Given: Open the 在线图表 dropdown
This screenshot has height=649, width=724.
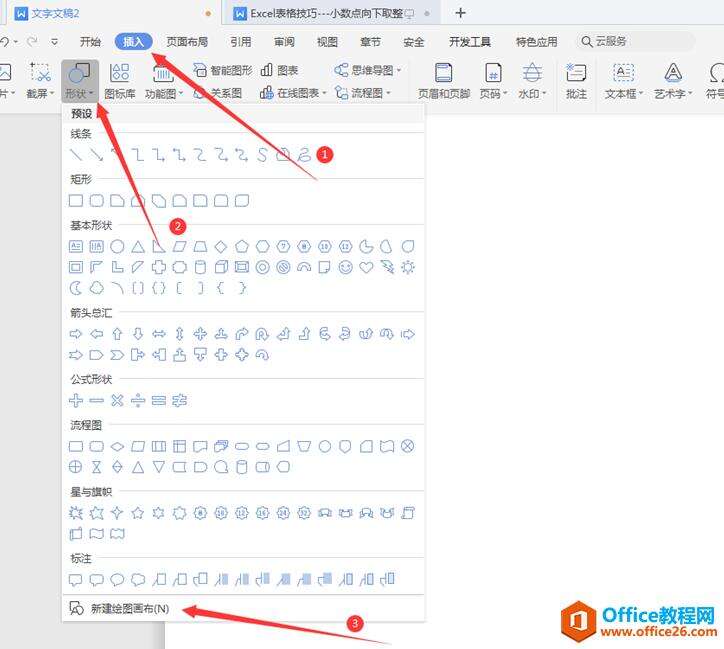Looking at the screenshot, I should (x=293, y=93).
